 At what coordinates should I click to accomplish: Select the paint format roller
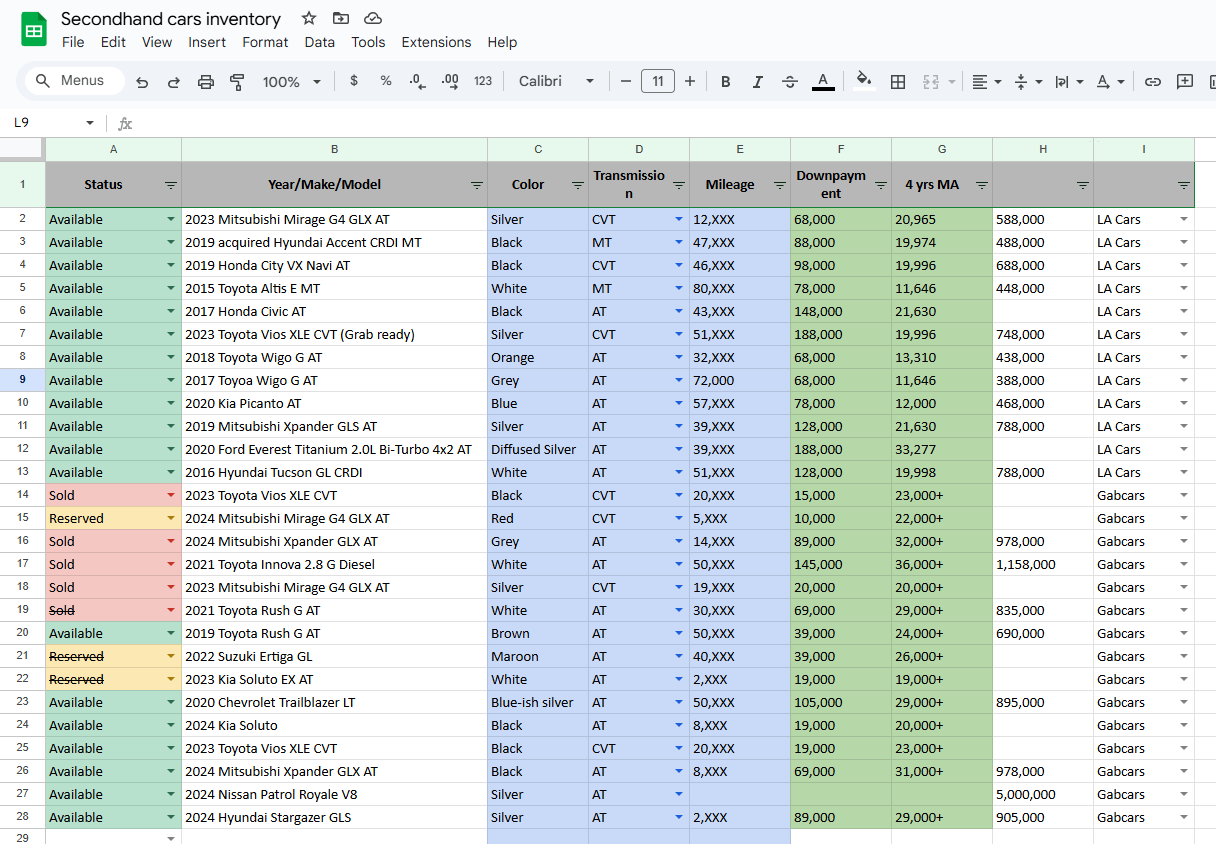coord(237,82)
